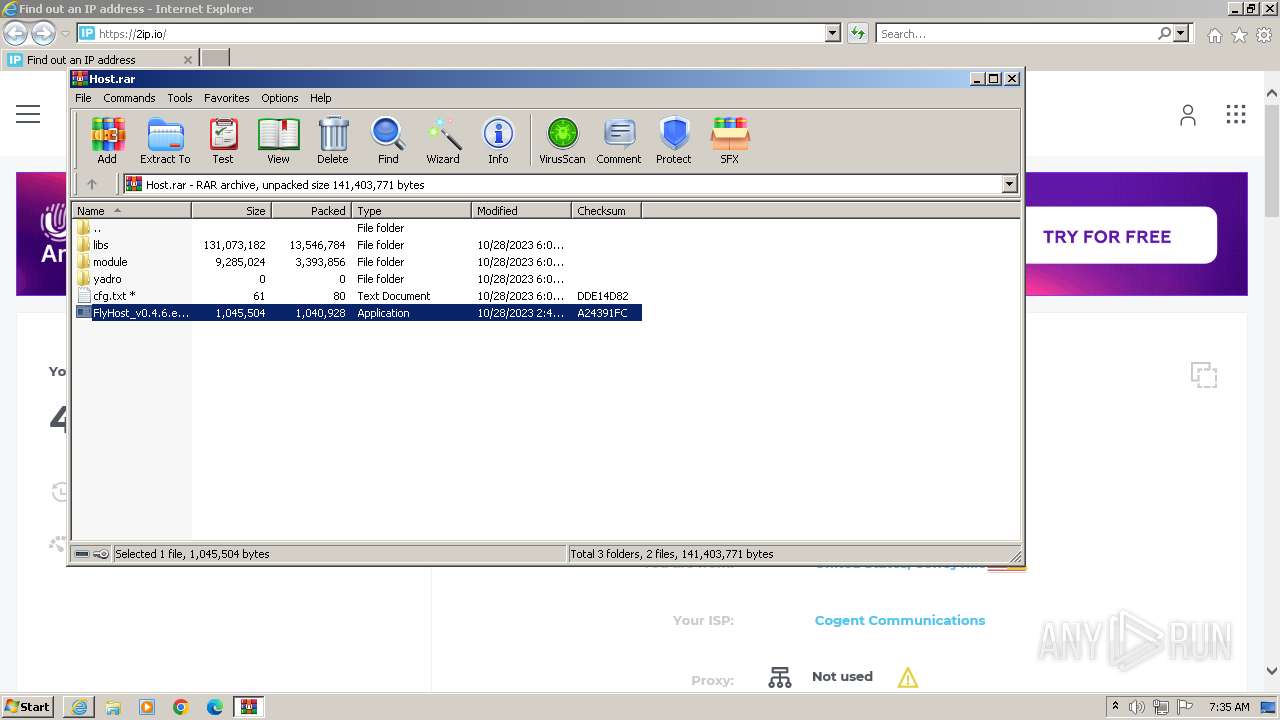1280x720 pixels.
Task: Run VirusScan on the archive
Action: coord(562,140)
